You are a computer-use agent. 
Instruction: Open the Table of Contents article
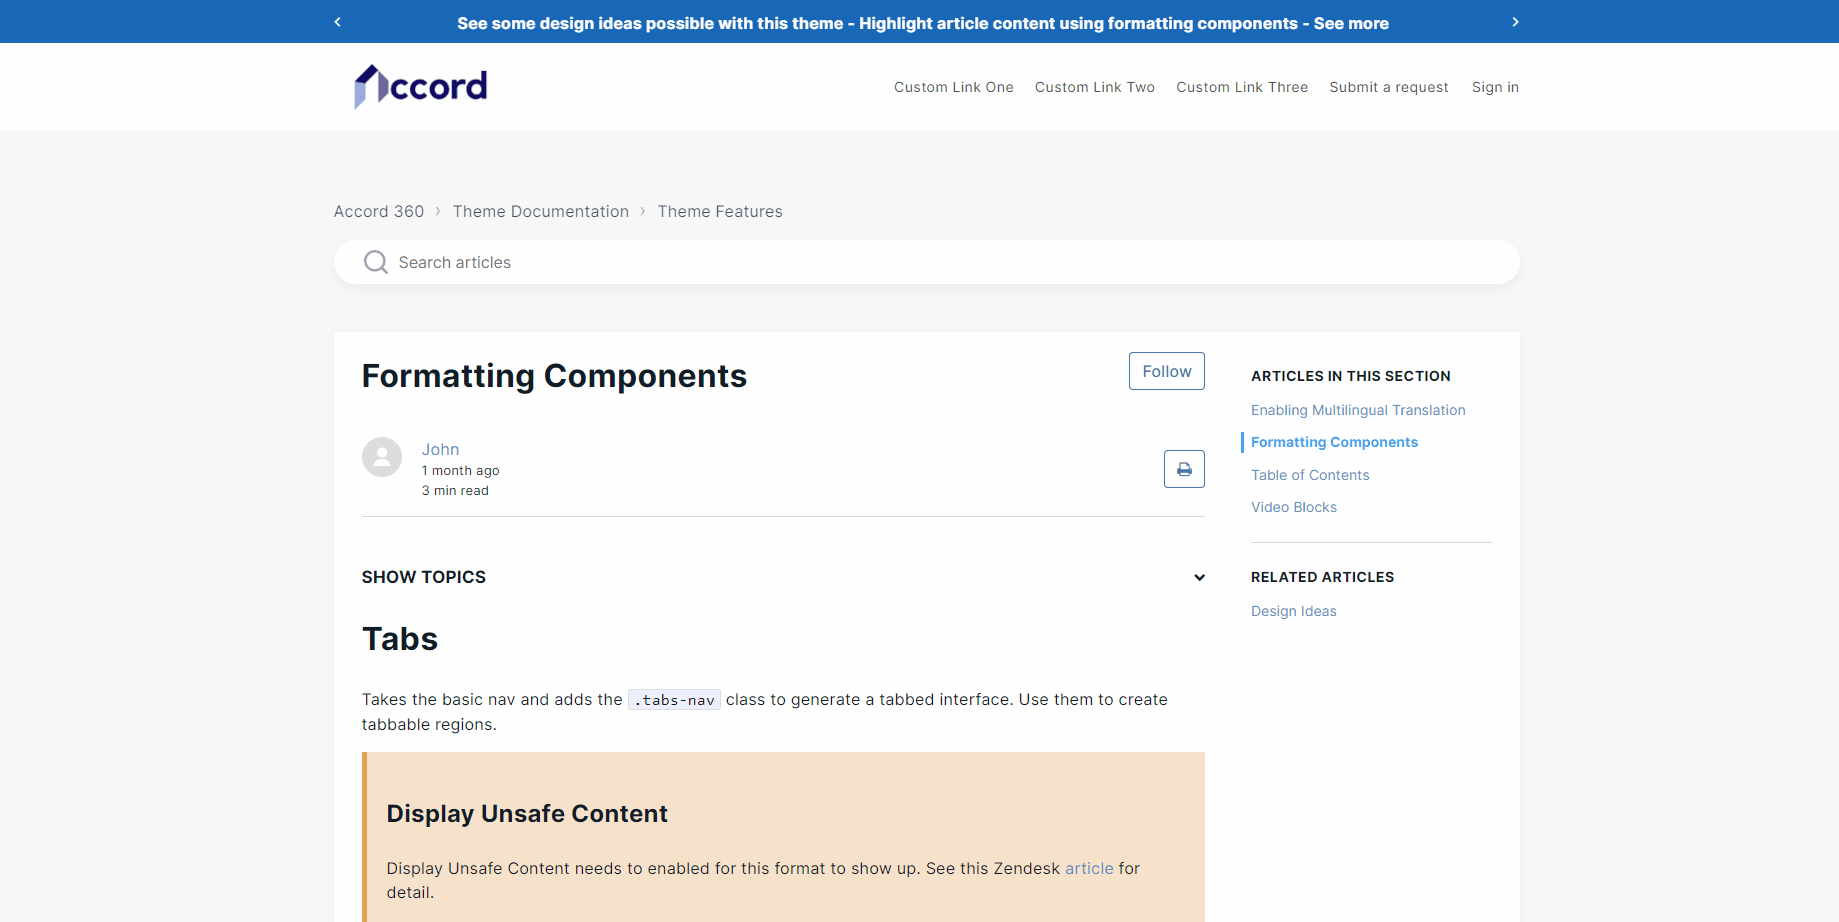(x=1309, y=475)
